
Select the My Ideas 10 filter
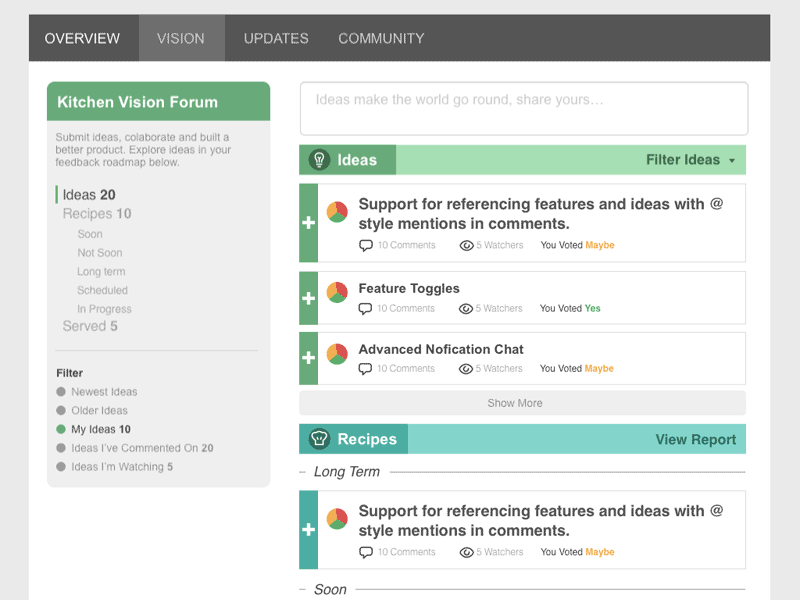(93, 430)
